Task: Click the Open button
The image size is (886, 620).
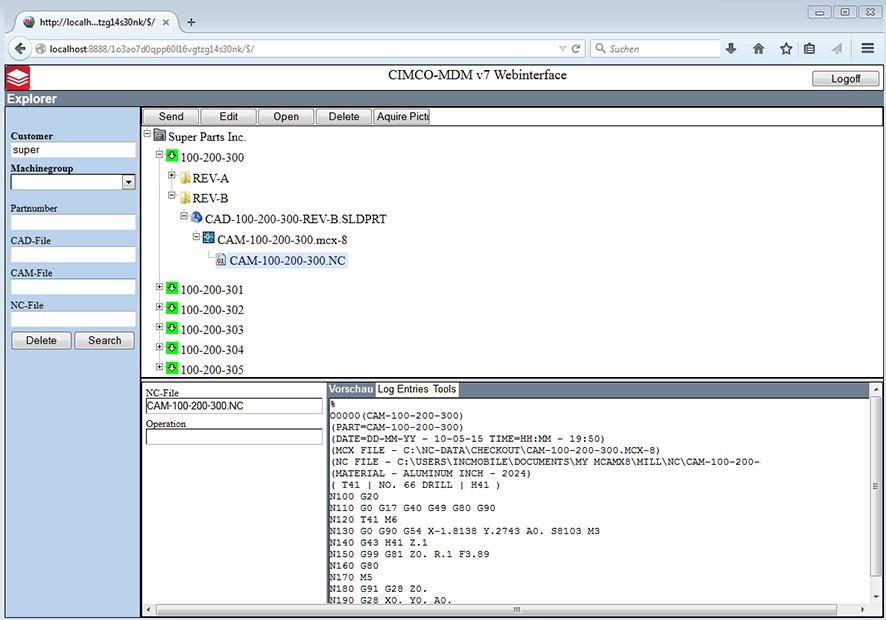Action: click(x=286, y=116)
